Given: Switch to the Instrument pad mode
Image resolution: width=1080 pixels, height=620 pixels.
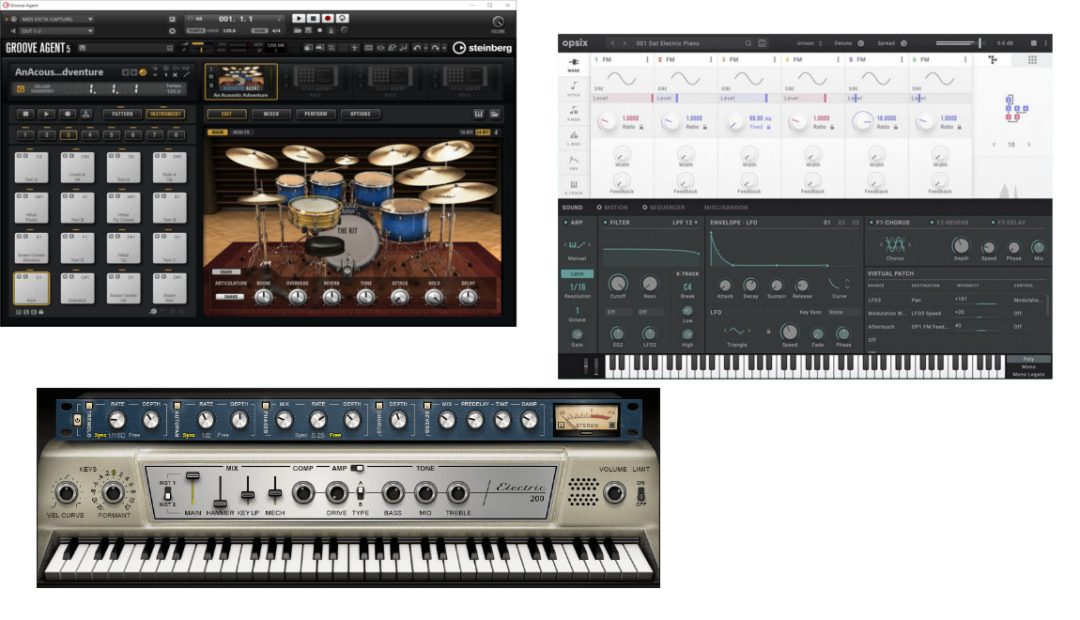Looking at the screenshot, I should coord(165,114).
